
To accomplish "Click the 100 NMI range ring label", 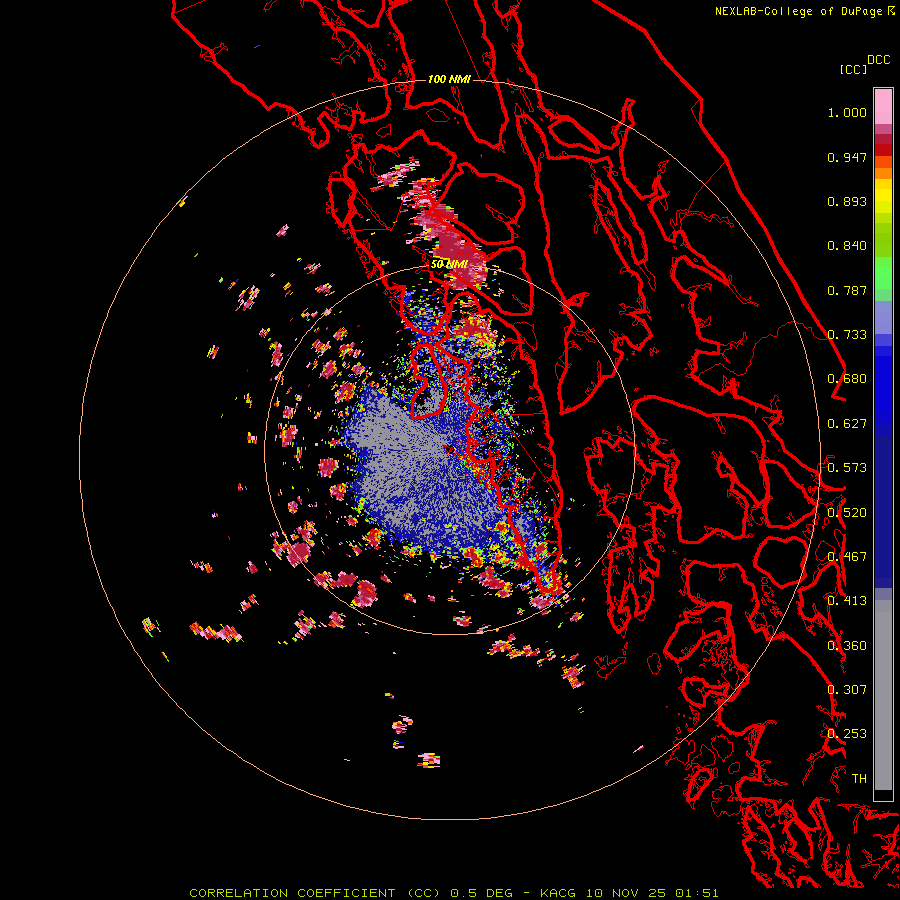I will point(449,79).
